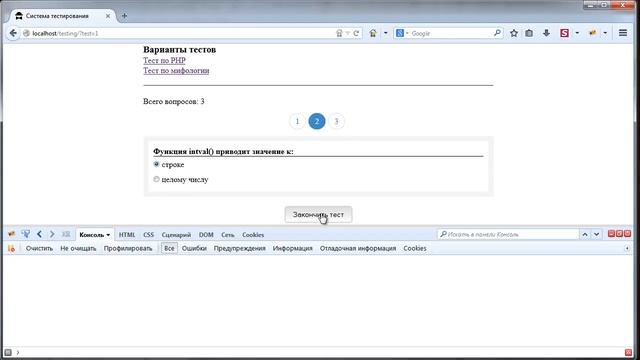
Task: Open dropdown beside the red S icon
Action: point(577,33)
